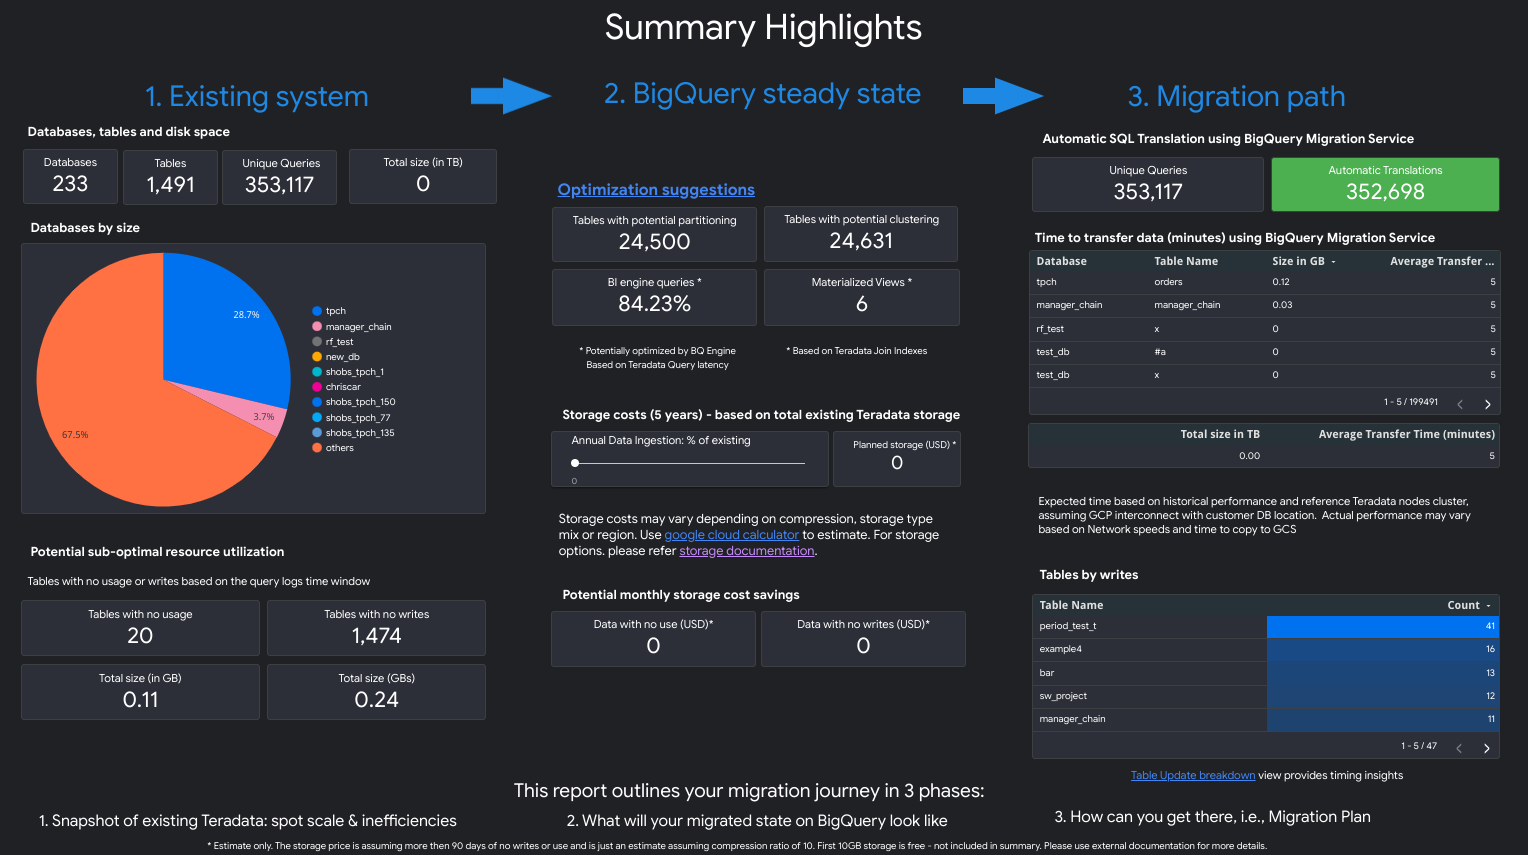
Task: Go to next page of transfer time table
Action: (x=1487, y=404)
